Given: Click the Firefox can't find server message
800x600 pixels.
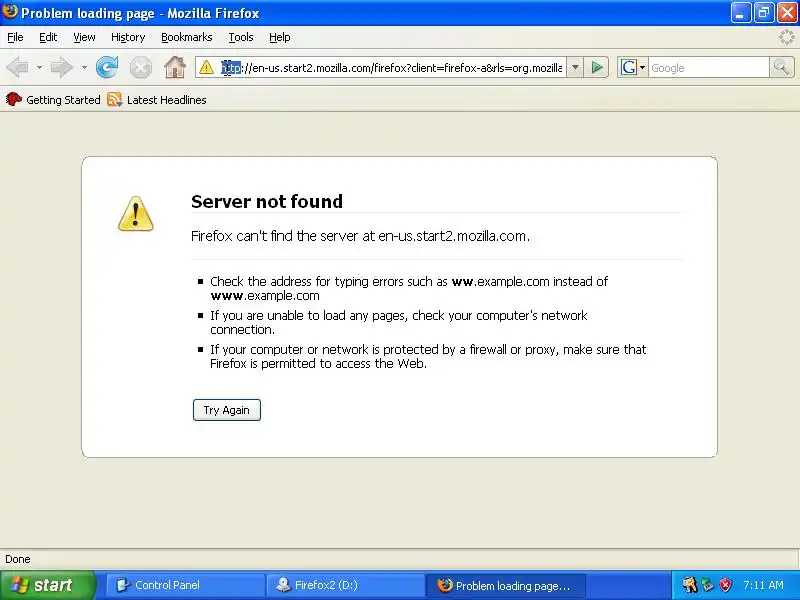Looking at the screenshot, I should click(x=360, y=236).
